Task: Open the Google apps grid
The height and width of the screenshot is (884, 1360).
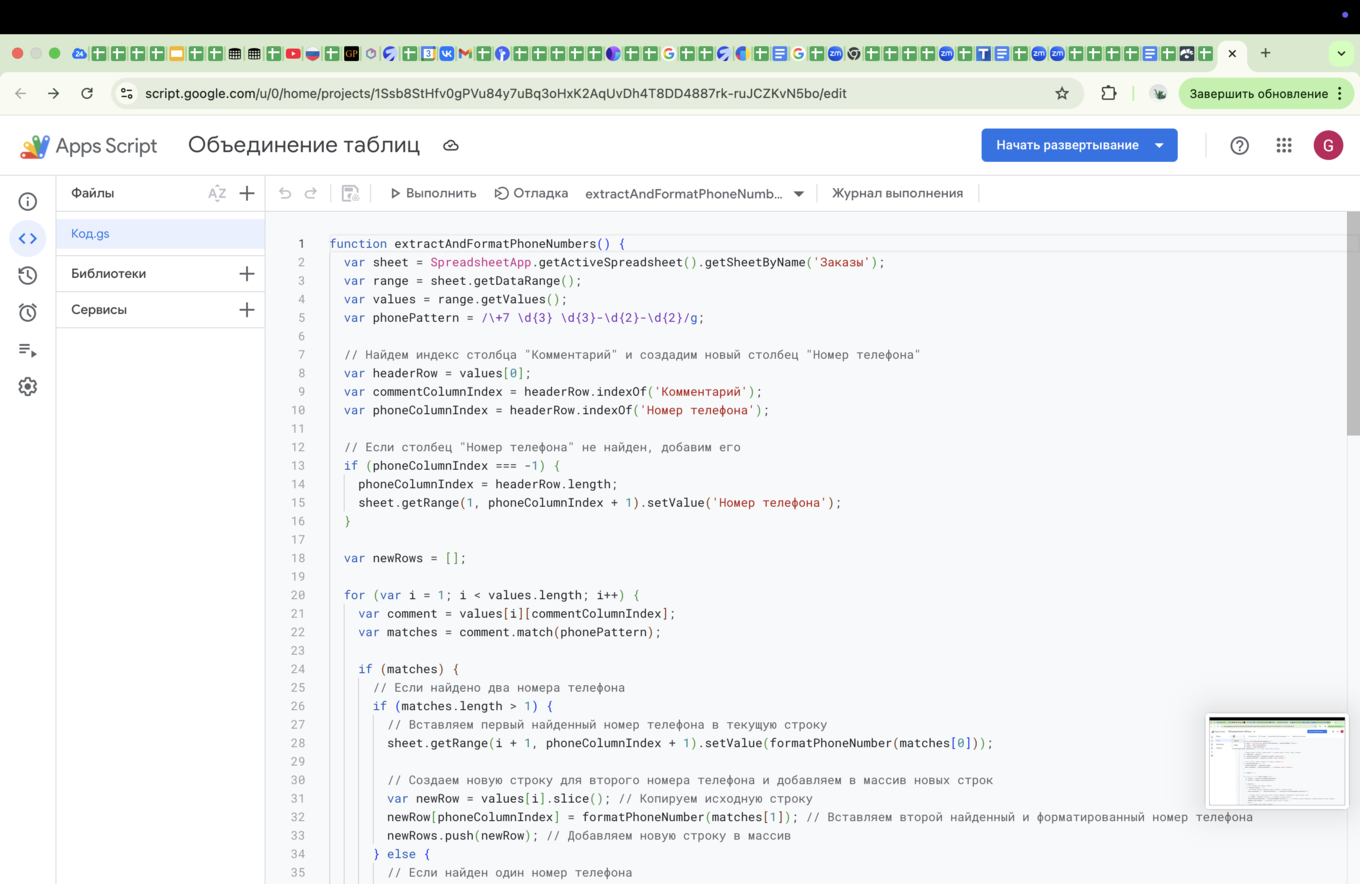Action: (1284, 145)
